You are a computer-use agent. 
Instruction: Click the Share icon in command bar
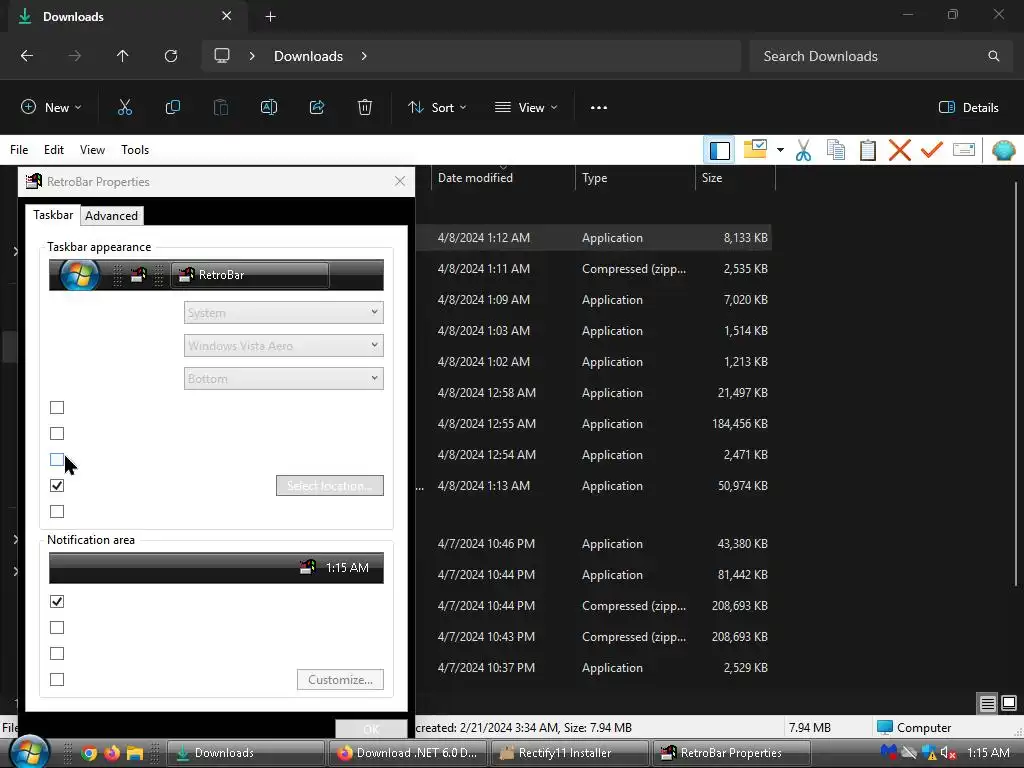coord(317,108)
